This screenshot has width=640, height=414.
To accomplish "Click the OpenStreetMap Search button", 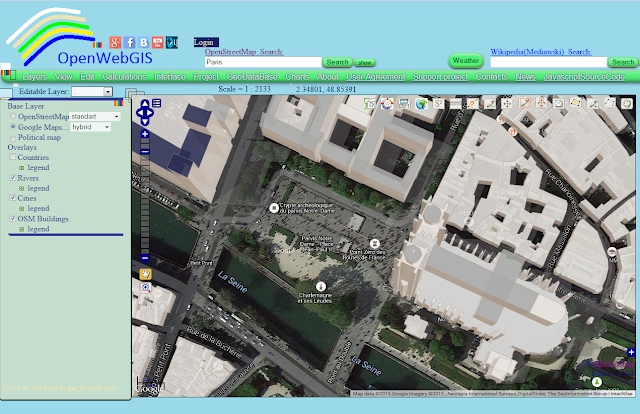I will point(338,62).
